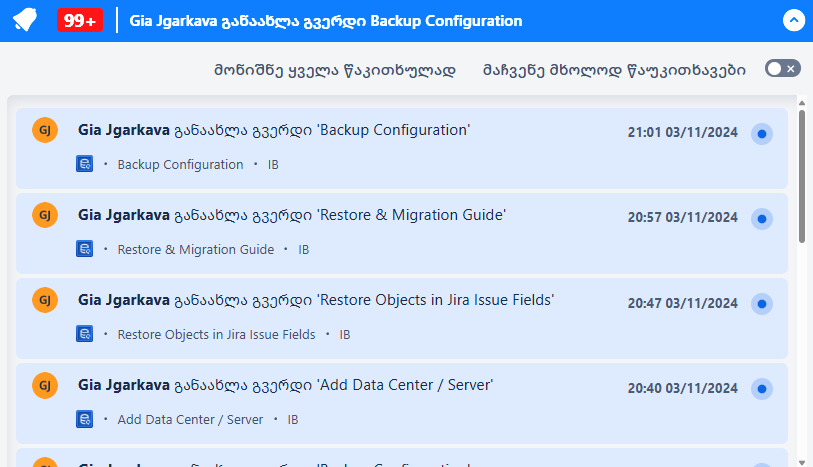Click GJ avatar in Backup Configuration 21:01 row
The height and width of the screenshot is (467, 813).
[x=45, y=130]
